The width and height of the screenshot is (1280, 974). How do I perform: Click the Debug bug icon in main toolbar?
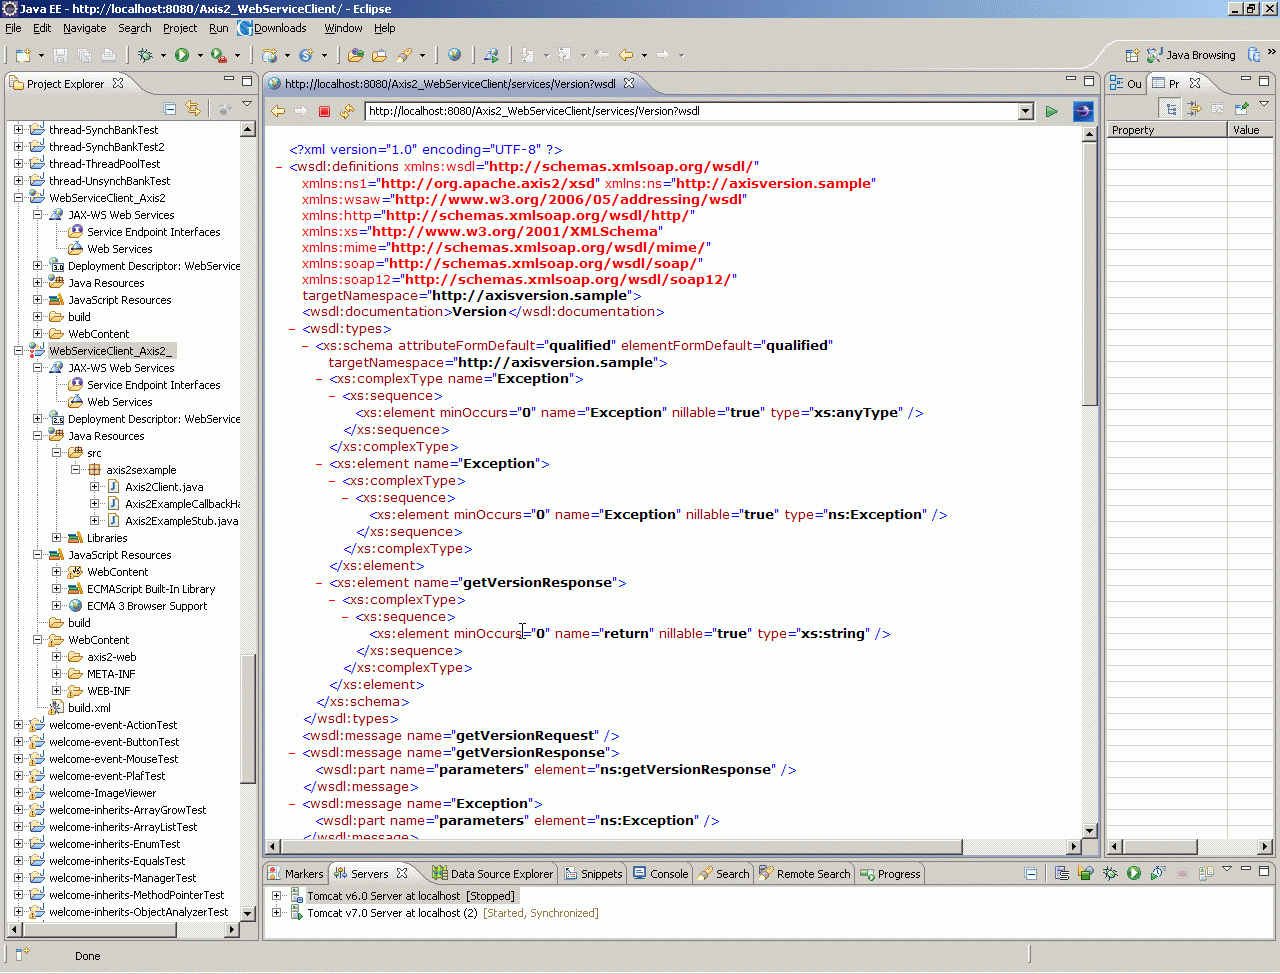coord(146,56)
